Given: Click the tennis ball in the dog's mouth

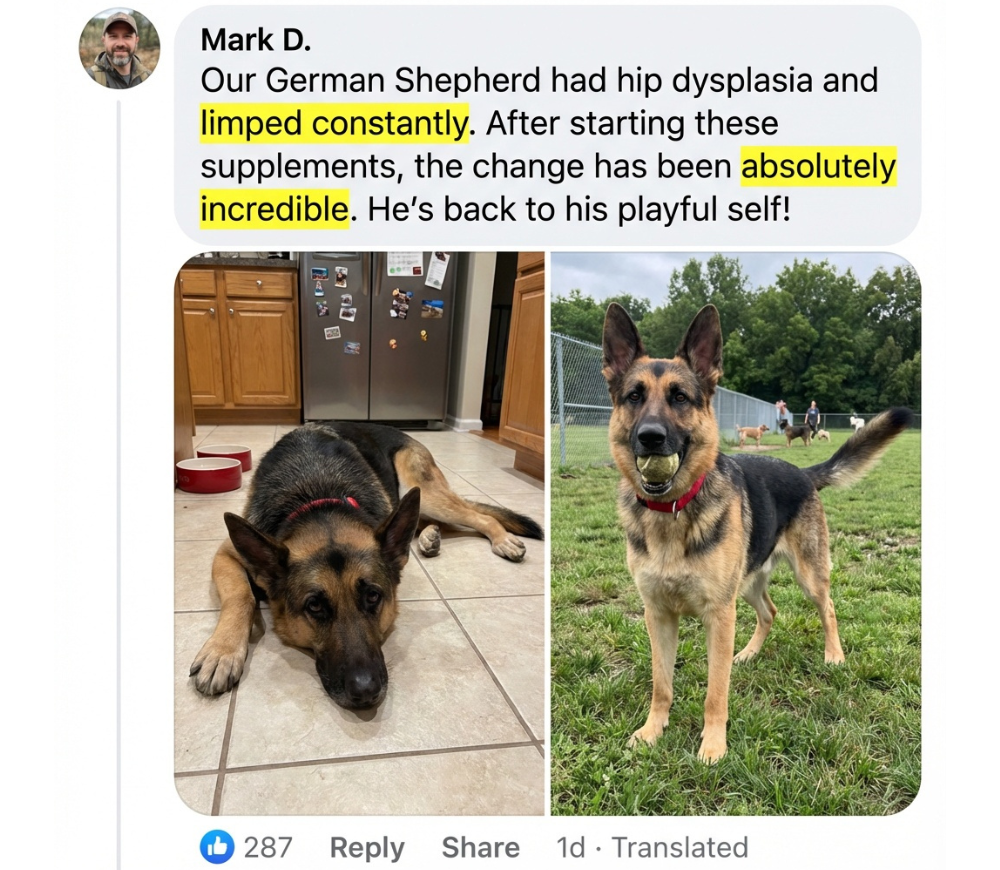Looking at the screenshot, I should [658, 468].
